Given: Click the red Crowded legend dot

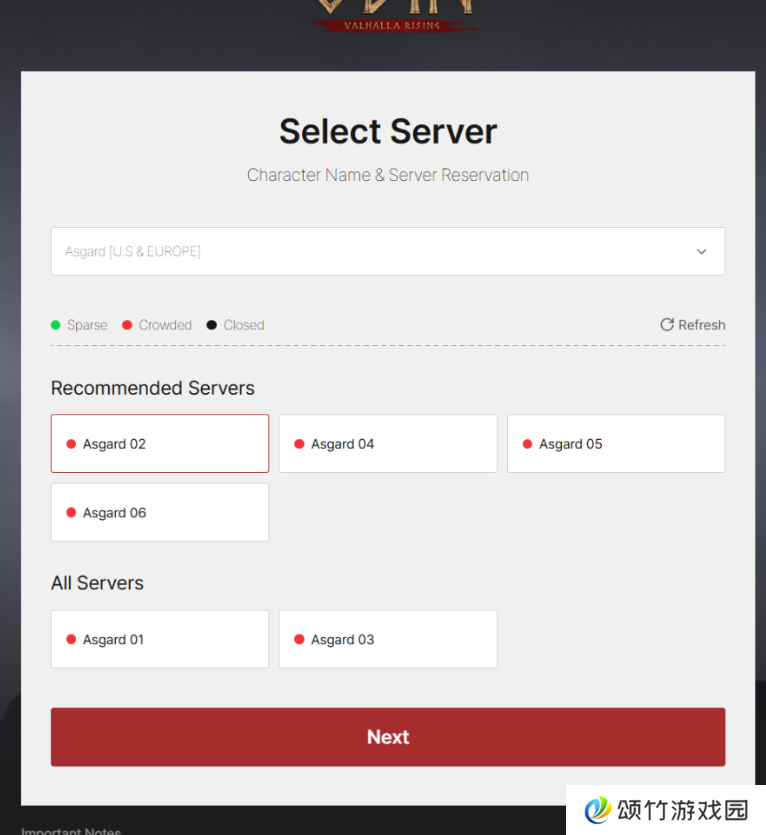Looking at the screenshot, I should coord(127,325).
